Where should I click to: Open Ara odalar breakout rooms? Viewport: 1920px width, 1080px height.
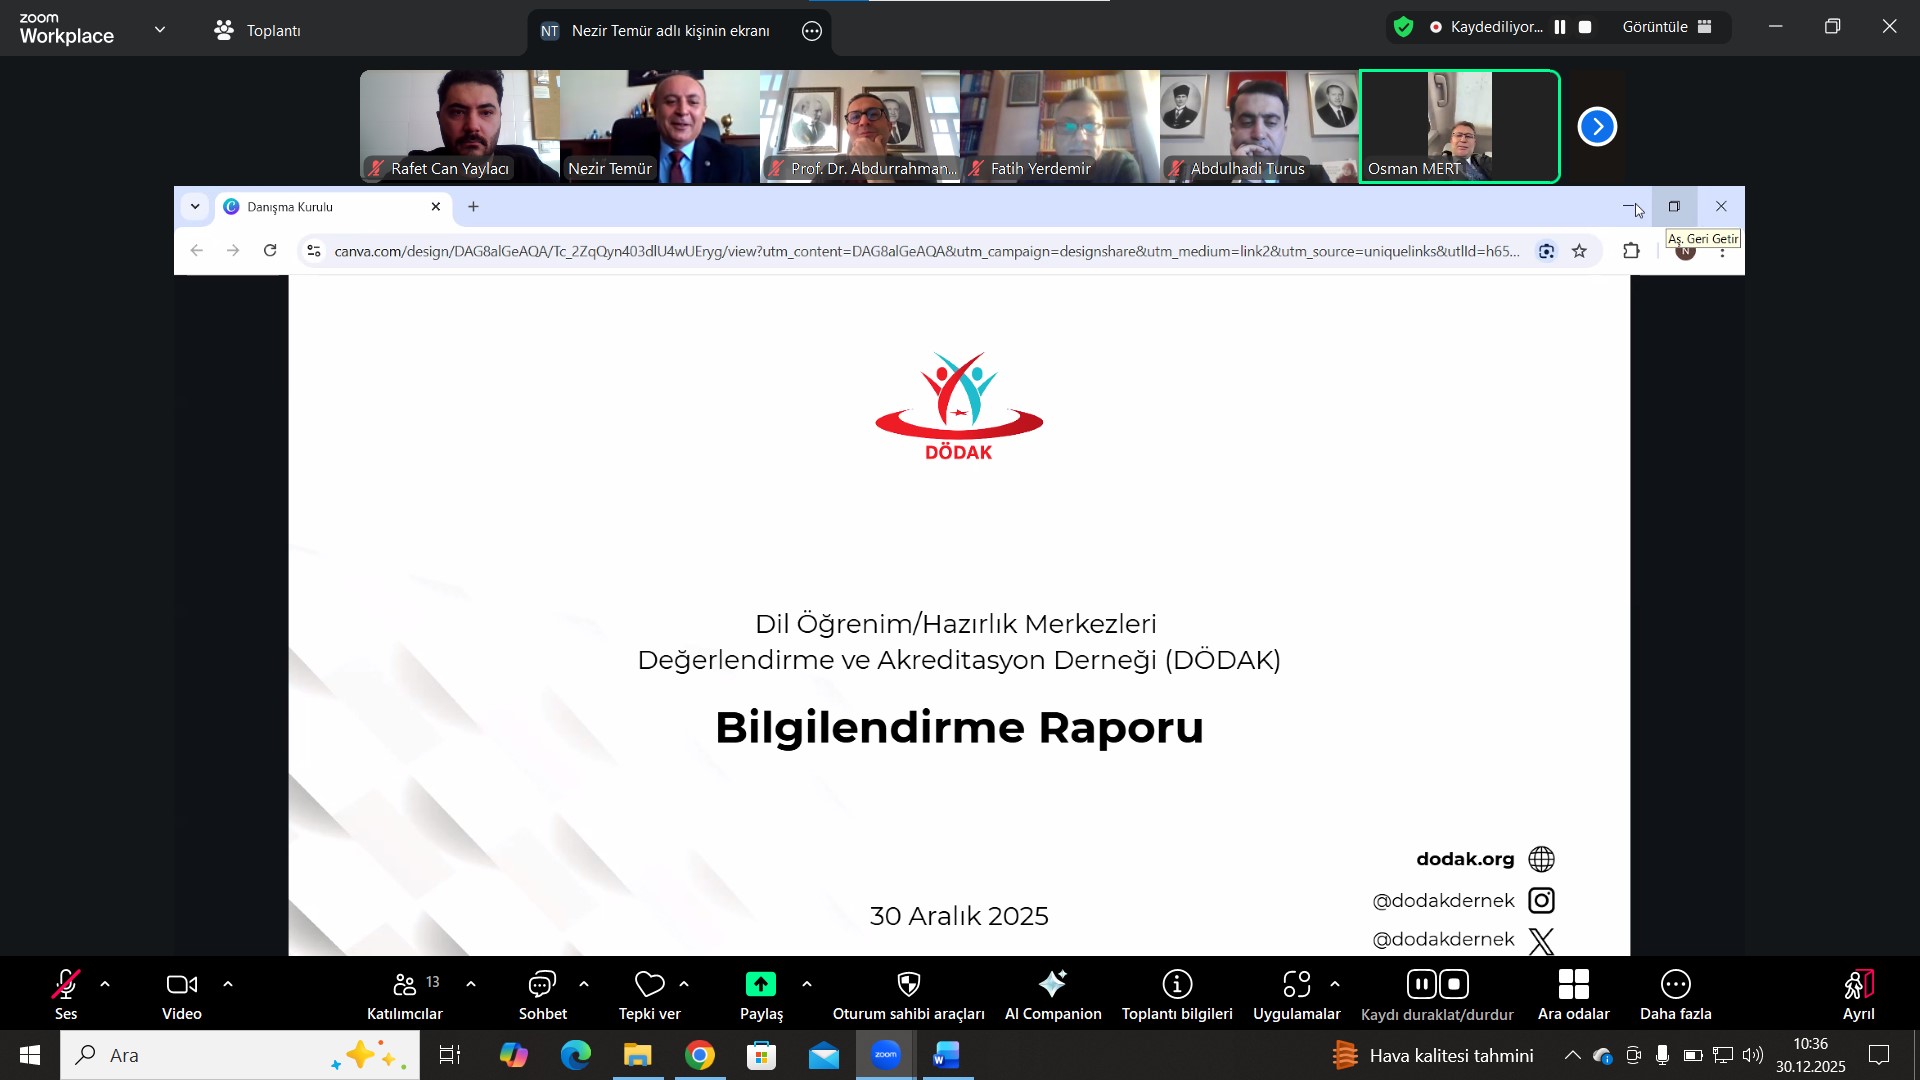pyautogui.click(x=1573, y=995)
